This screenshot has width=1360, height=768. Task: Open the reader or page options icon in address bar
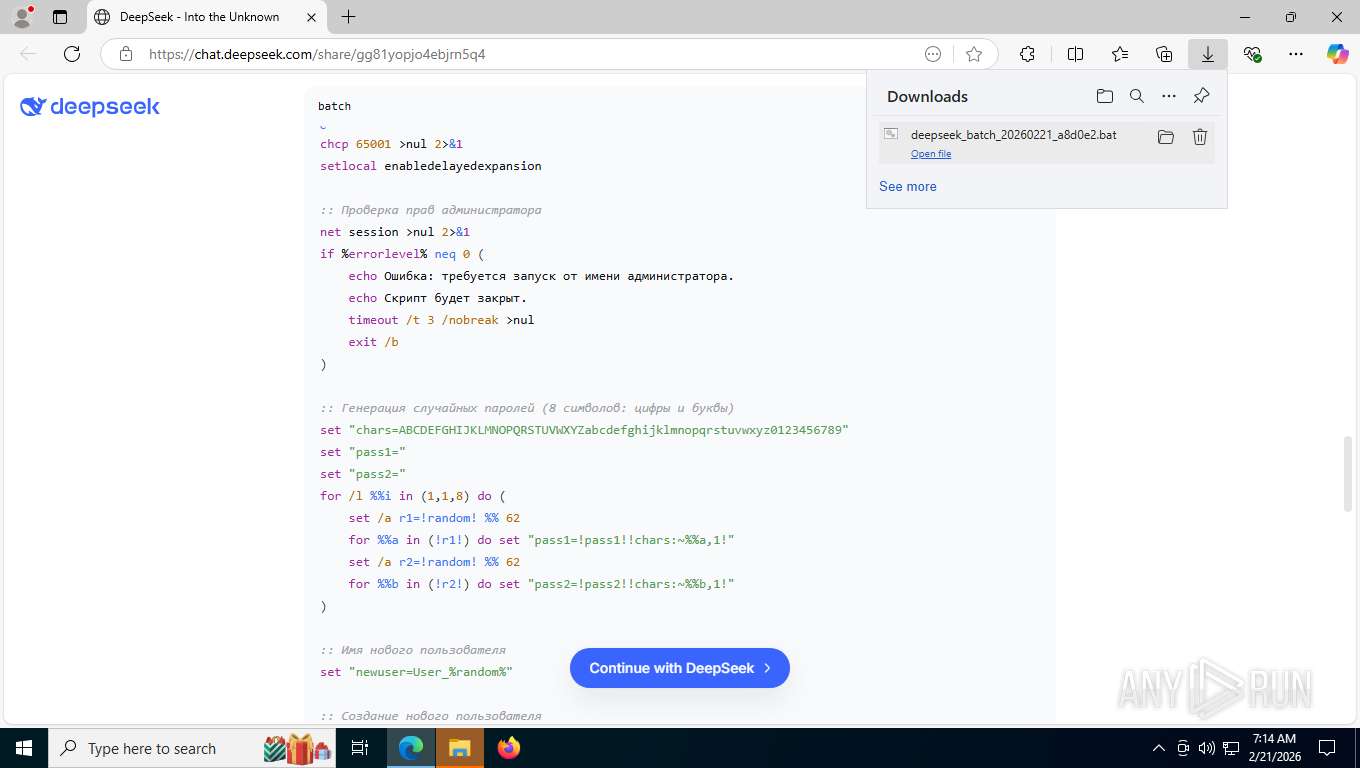coord(933,54)
